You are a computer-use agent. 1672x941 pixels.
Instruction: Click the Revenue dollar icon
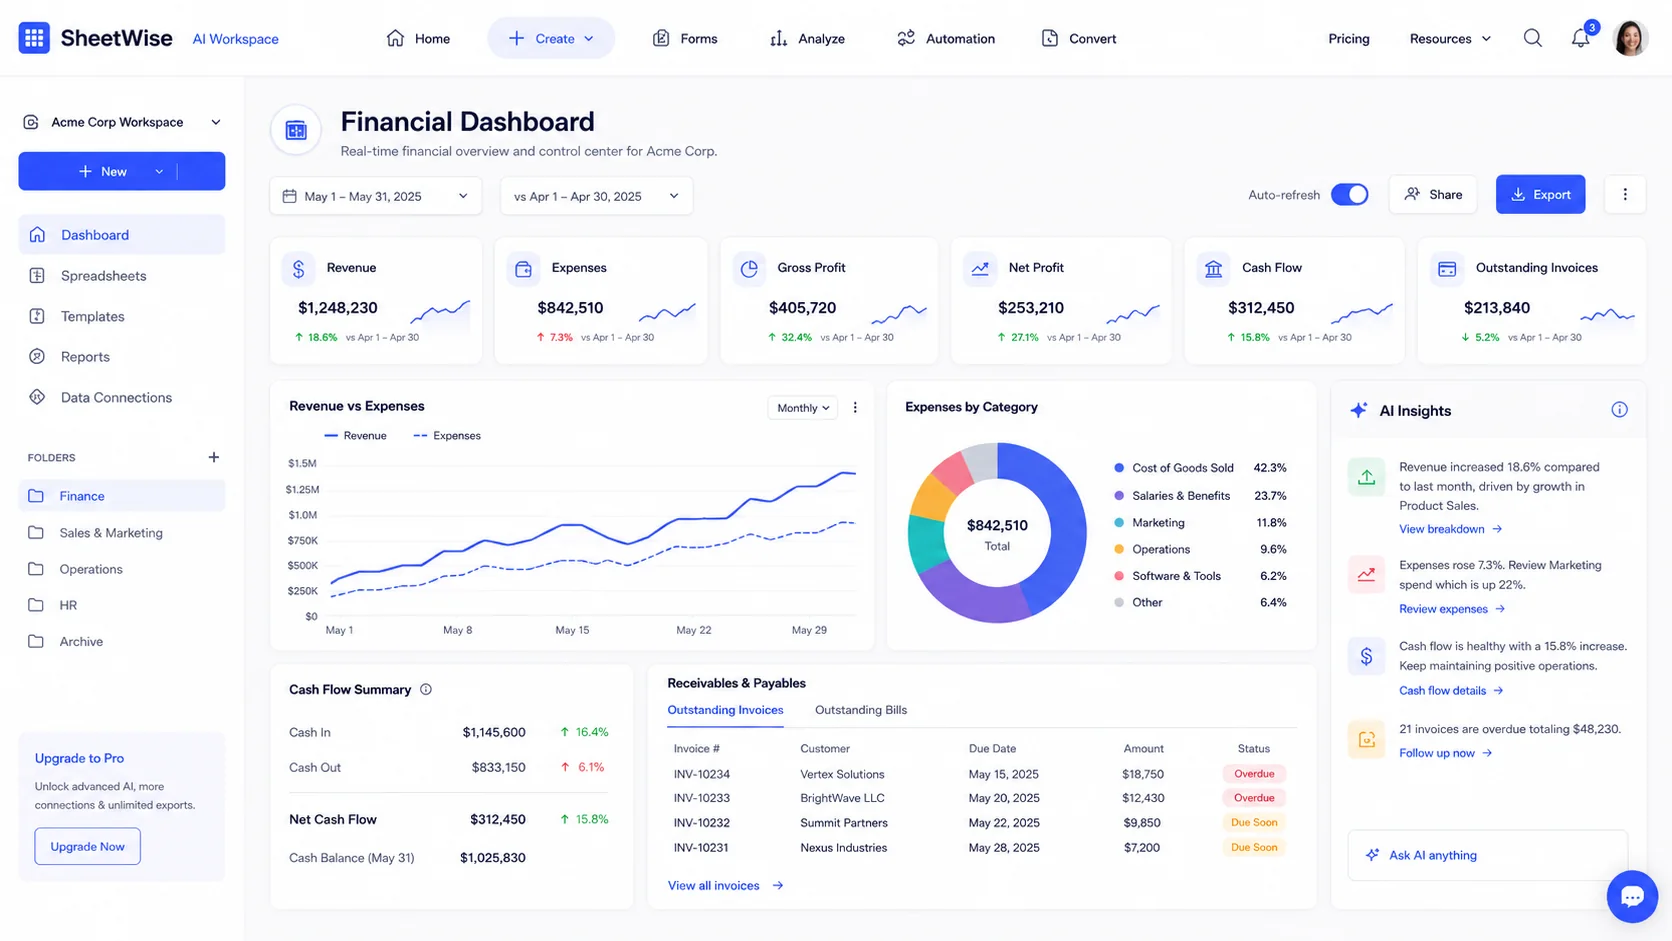coord(298,268)
